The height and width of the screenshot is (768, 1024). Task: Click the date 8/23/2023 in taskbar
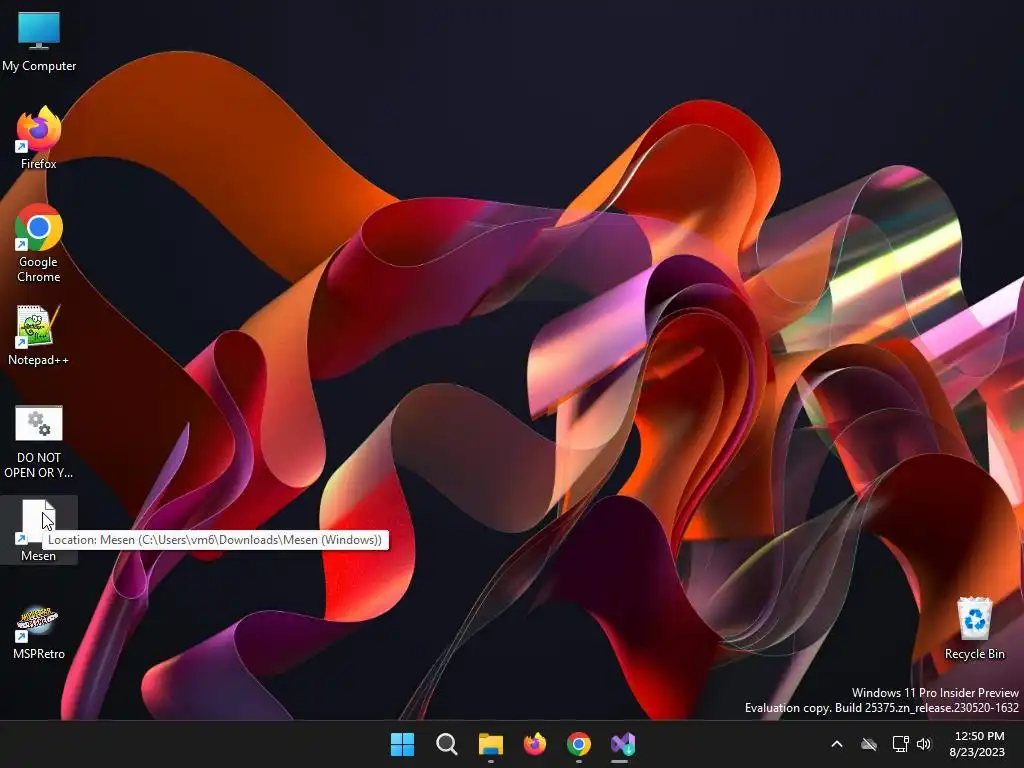(977, 752)
